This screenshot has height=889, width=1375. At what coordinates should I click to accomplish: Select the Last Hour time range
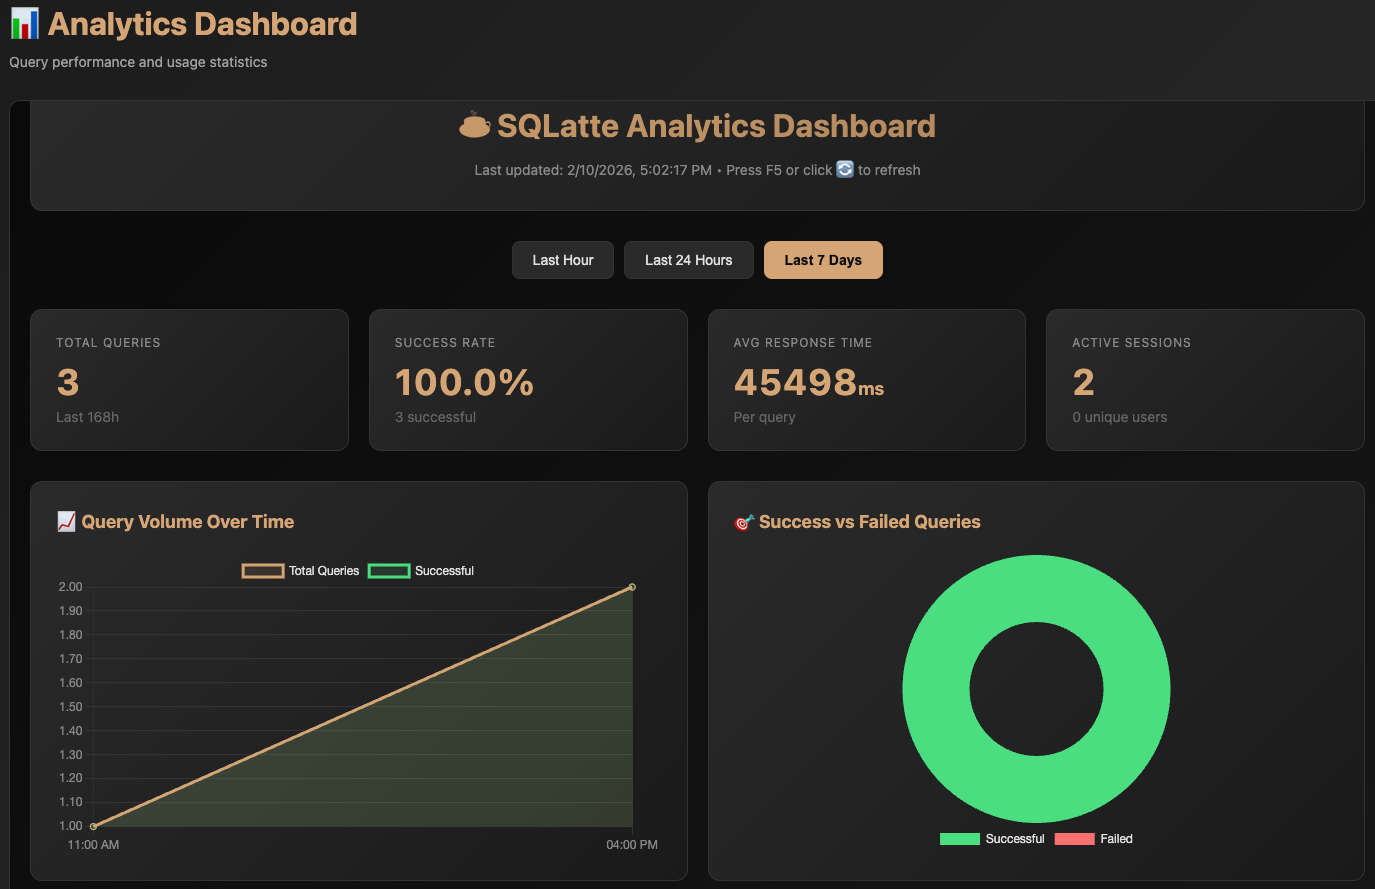(x=562, y=259)
